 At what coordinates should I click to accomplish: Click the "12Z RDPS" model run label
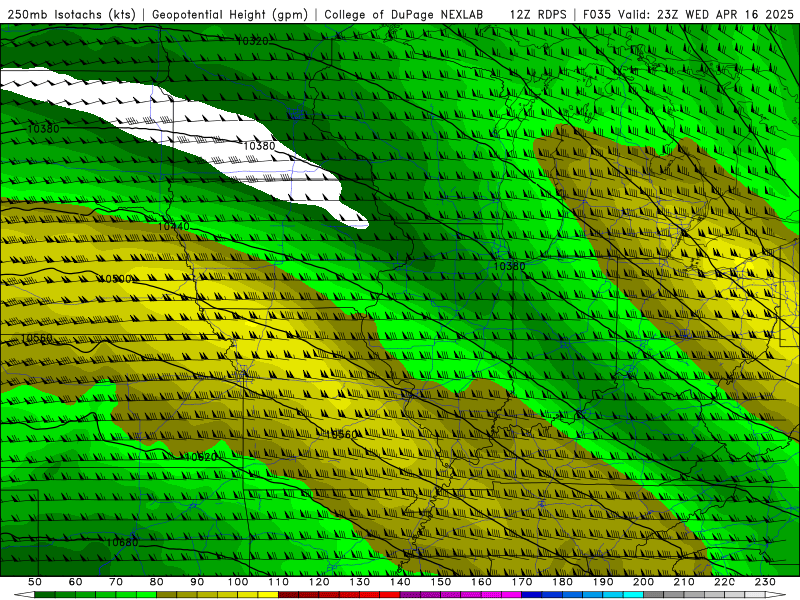[x=538, y=15]
